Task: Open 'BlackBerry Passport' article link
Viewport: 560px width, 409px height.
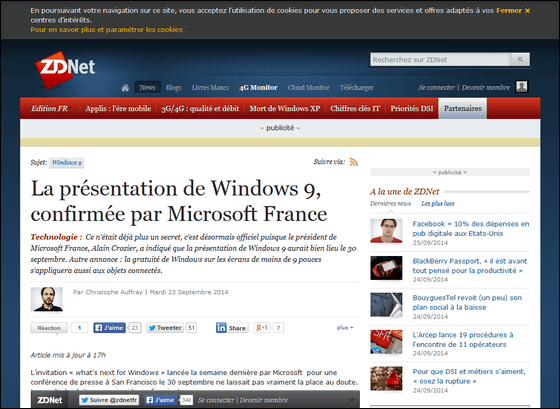Action: 470,266
